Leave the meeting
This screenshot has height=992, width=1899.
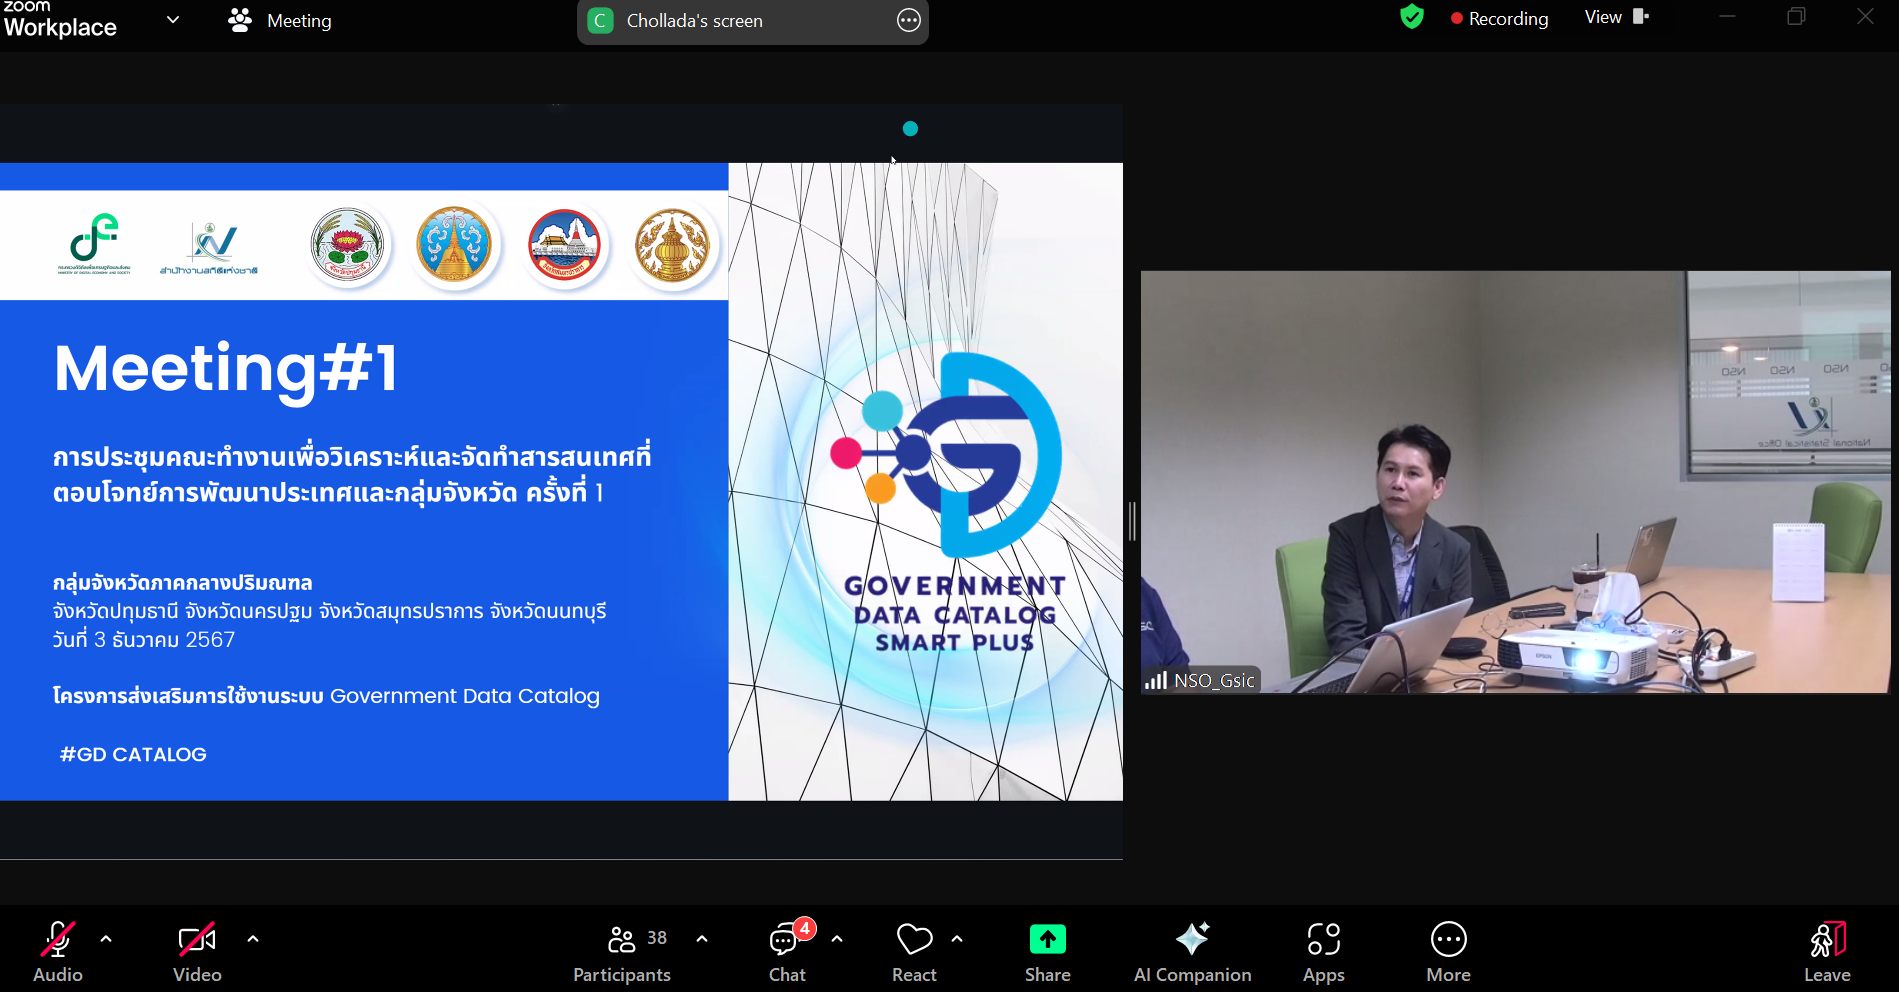point(1827,951)
